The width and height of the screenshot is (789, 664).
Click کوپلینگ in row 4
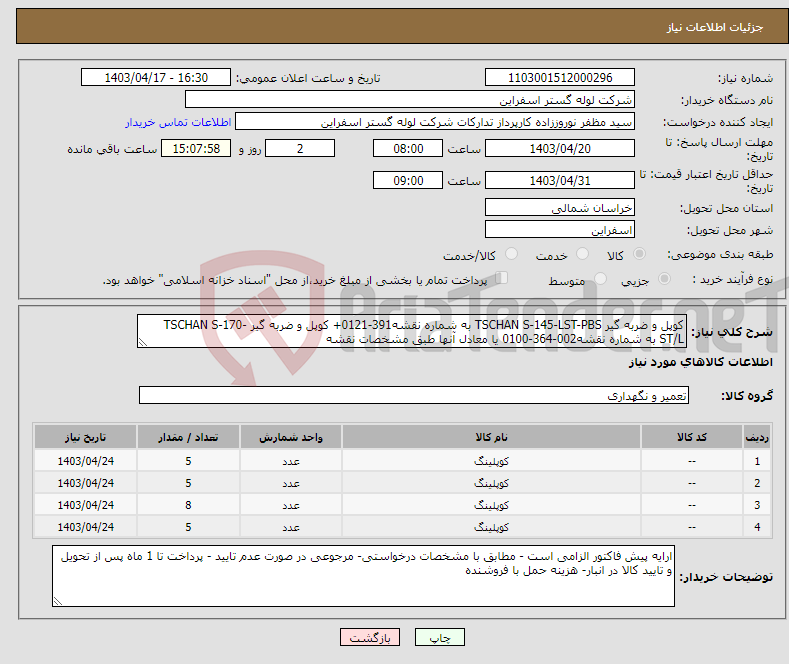coord(491,527)
